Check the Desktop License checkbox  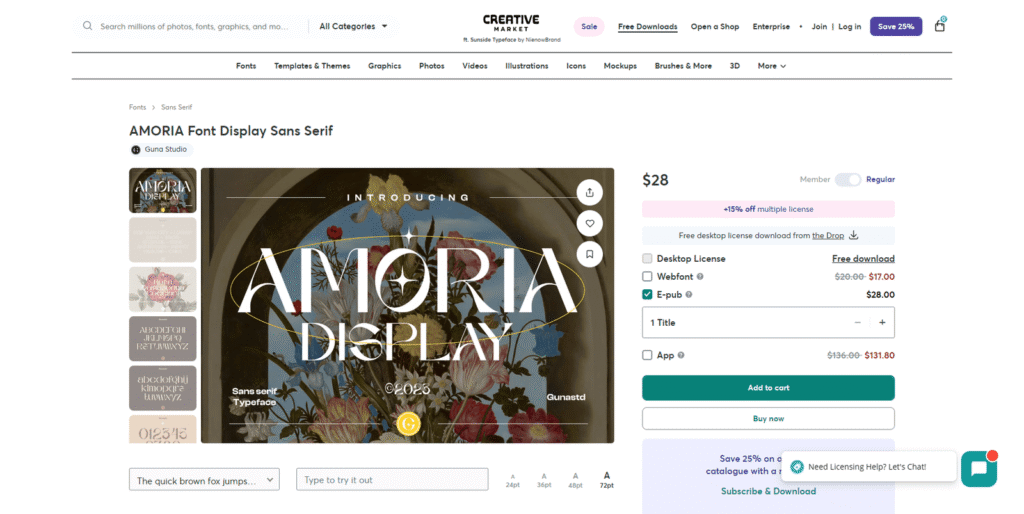tap(647, 259)
